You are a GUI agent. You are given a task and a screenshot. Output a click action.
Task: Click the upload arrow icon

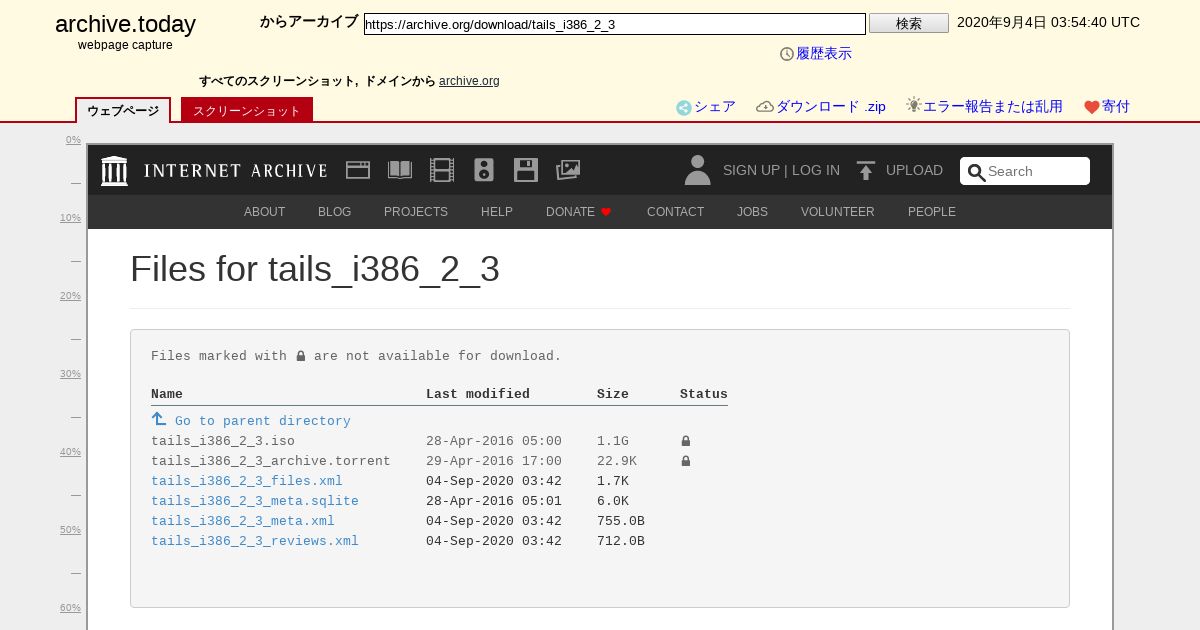(866, 170)
